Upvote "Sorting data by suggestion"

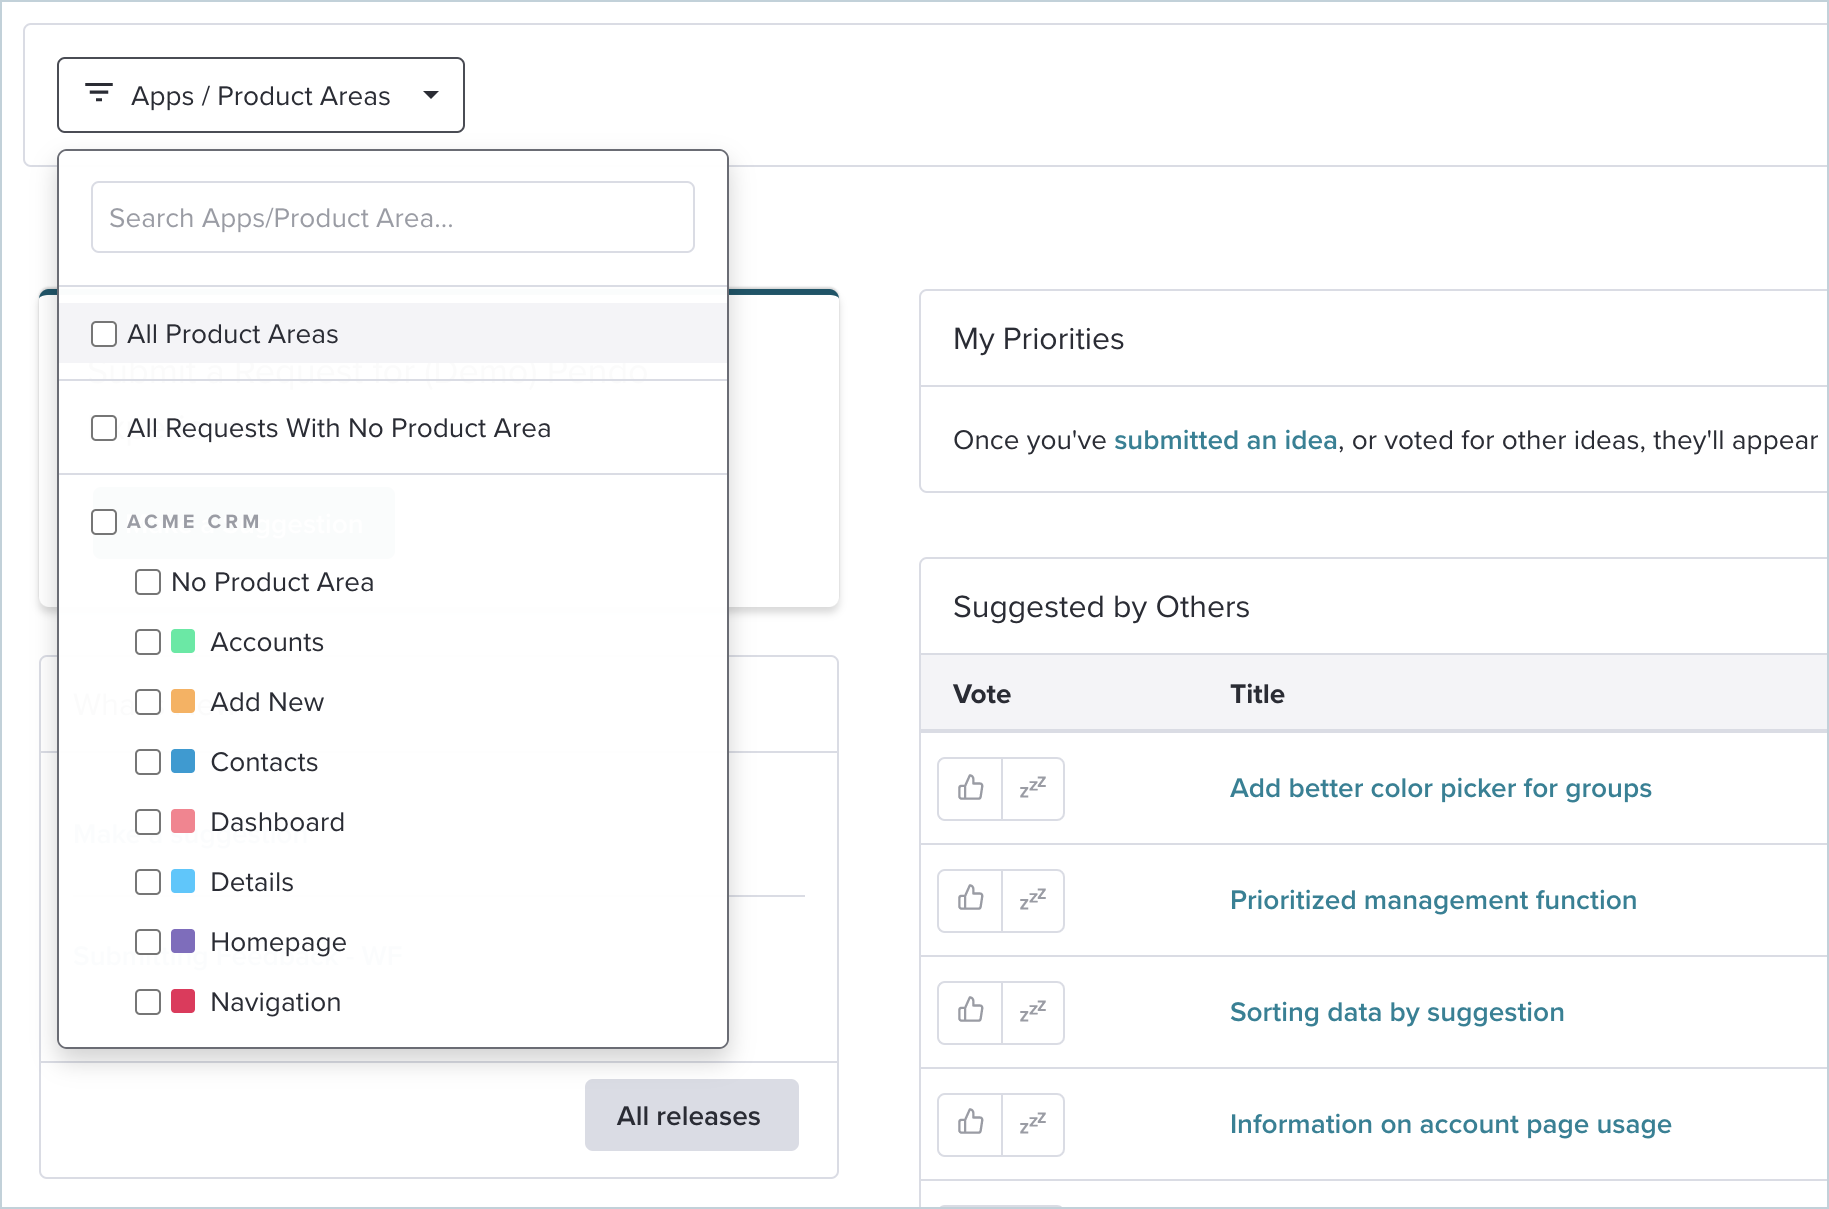(969, 1013)
